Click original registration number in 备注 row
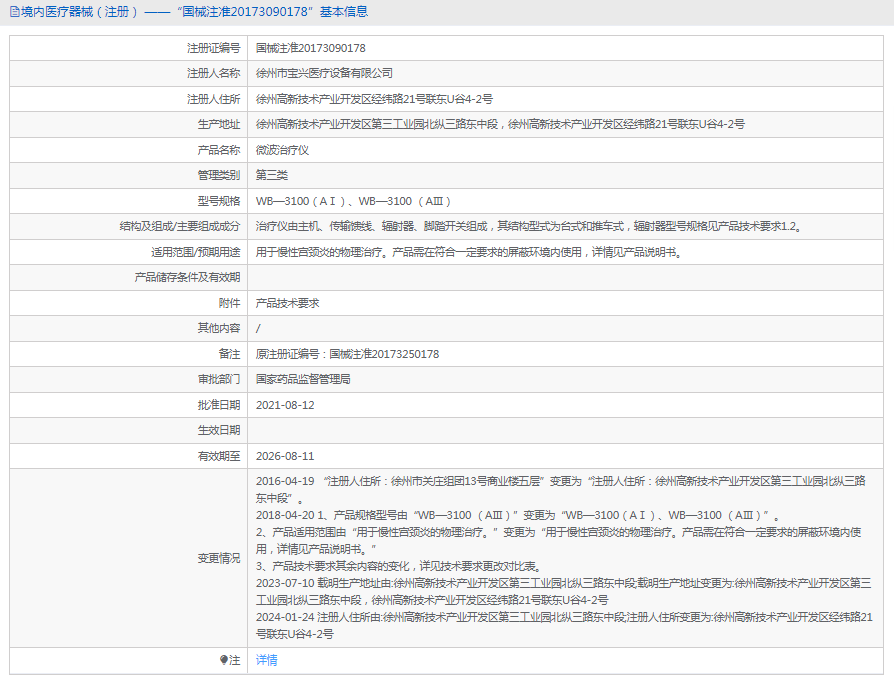 [348, 354]
